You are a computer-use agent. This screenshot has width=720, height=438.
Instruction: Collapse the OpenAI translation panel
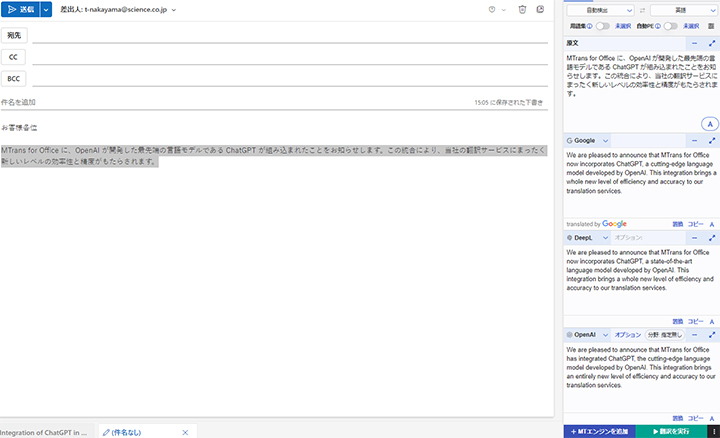pyautogui.click(x=694, y=335)
